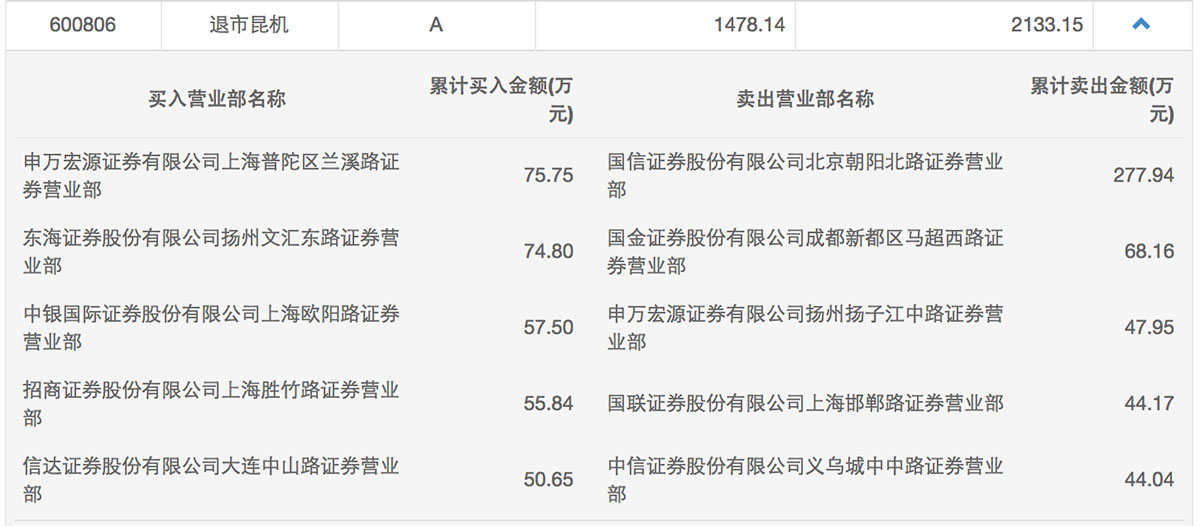Select total sell amount 2133.15

click(1047, 25)
